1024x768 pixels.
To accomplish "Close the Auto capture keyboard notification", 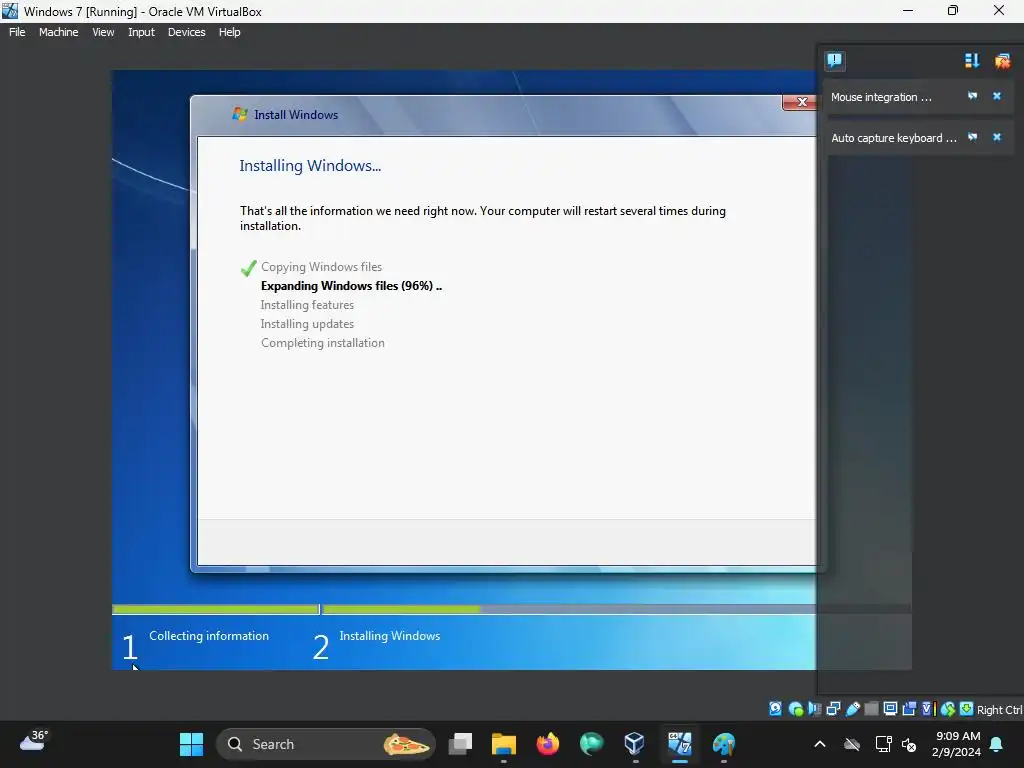I will 997,137.
